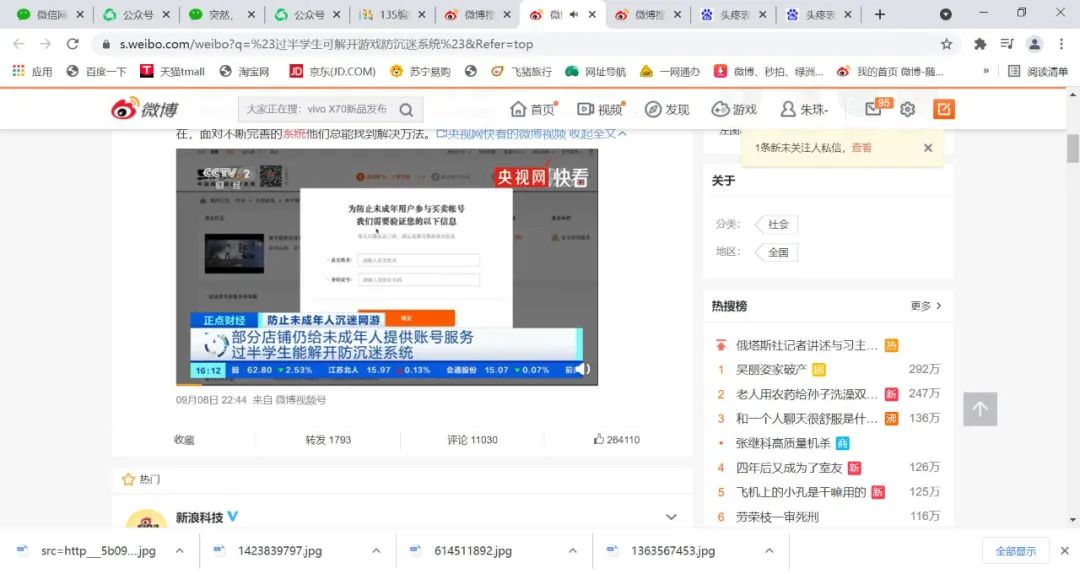The image size is (1080, 574).
Task: Open the tab search dropdown button
Action: tap(946, 14)
